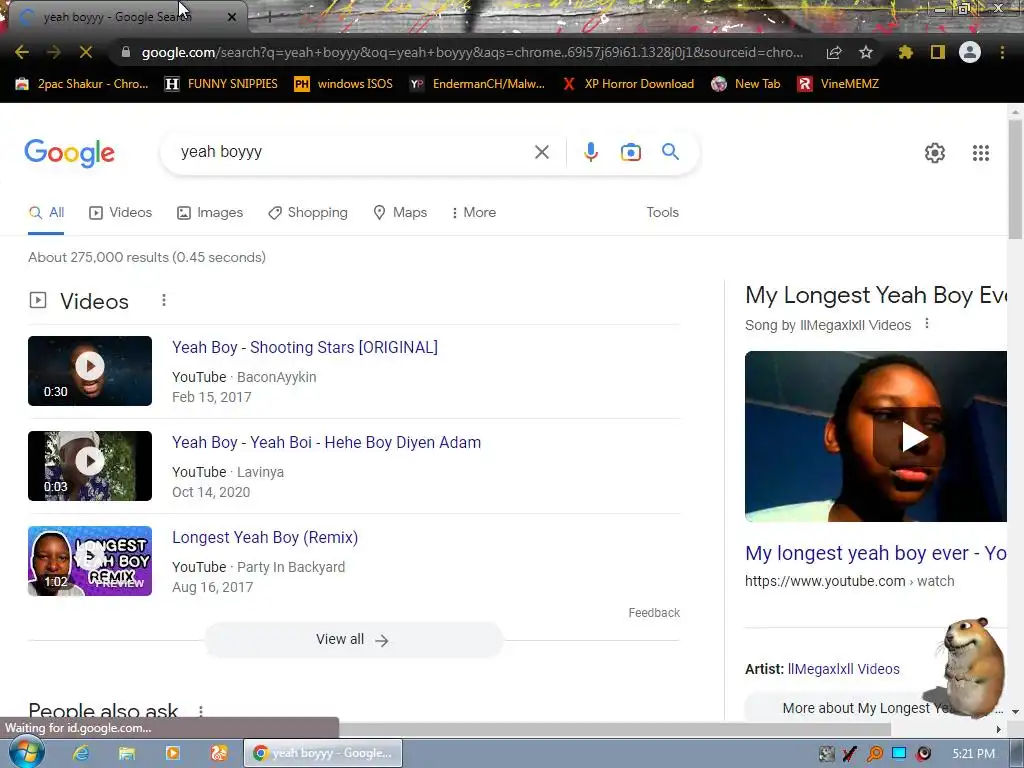Click the blue monitor tray icon

tap(899, 753)
